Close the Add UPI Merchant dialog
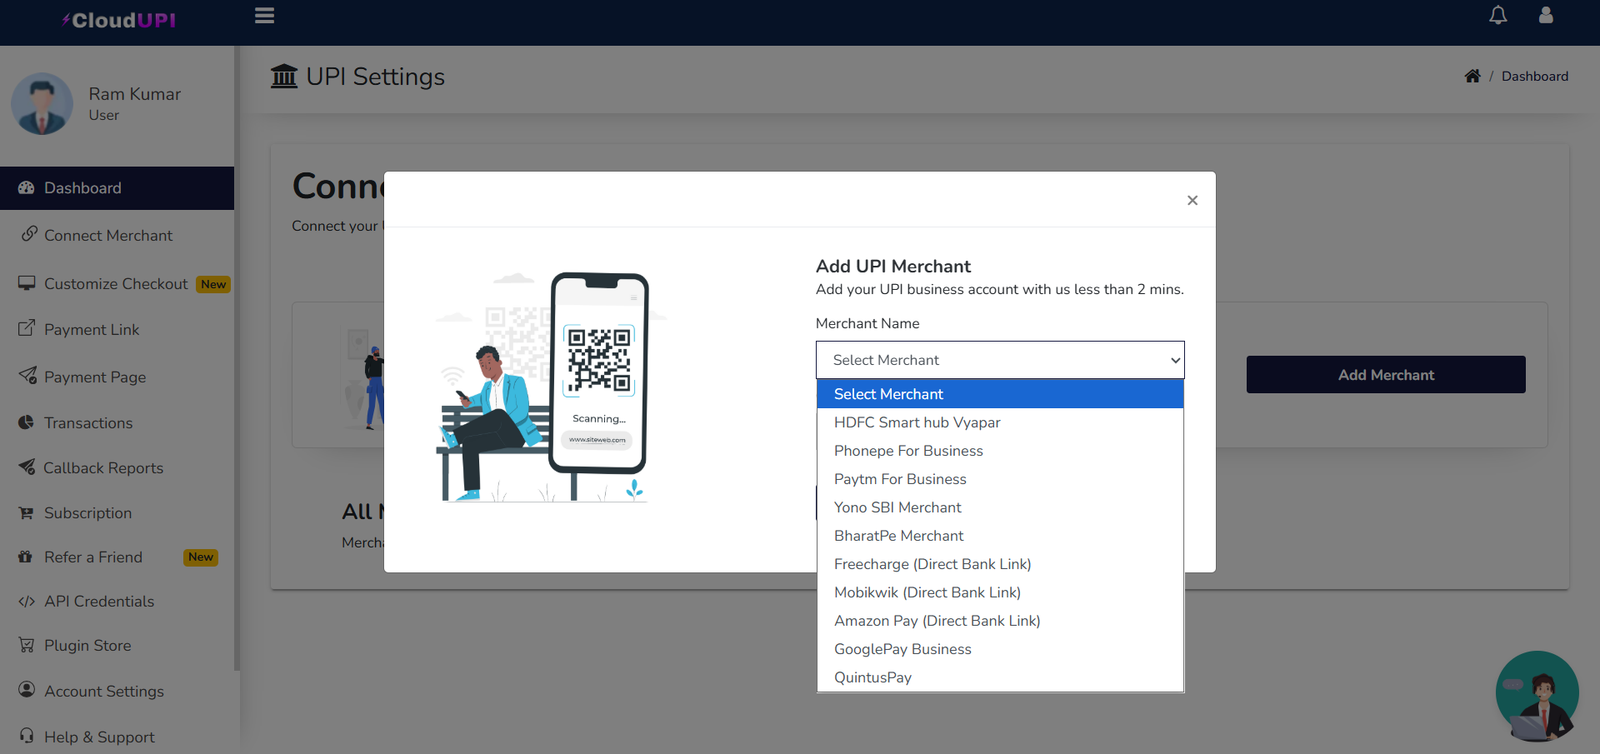 (1192, 200)
